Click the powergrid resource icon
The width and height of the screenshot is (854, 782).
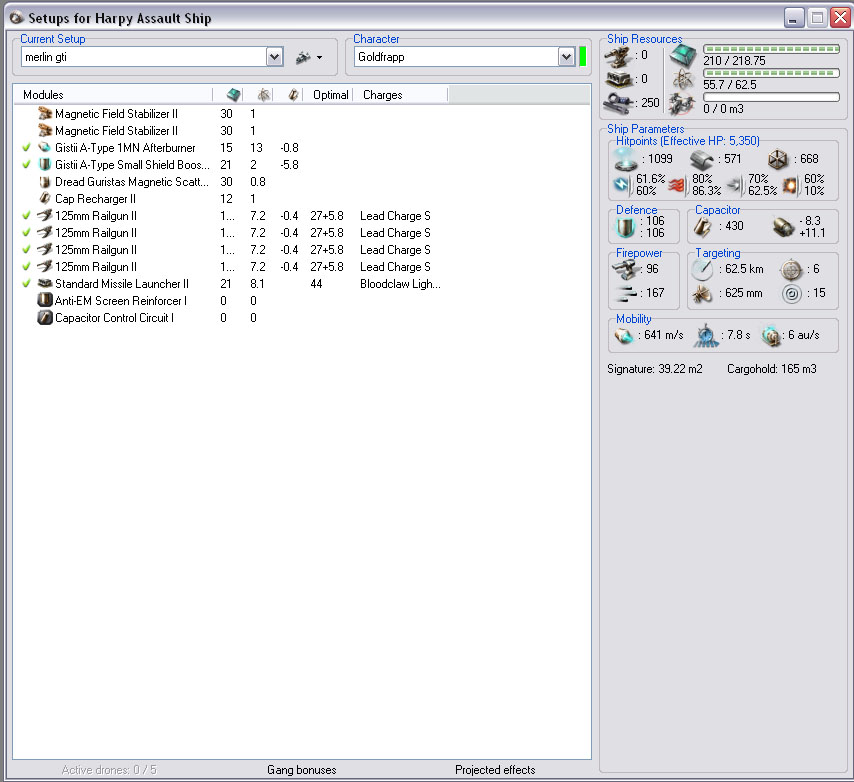click(x=683, y=80)
